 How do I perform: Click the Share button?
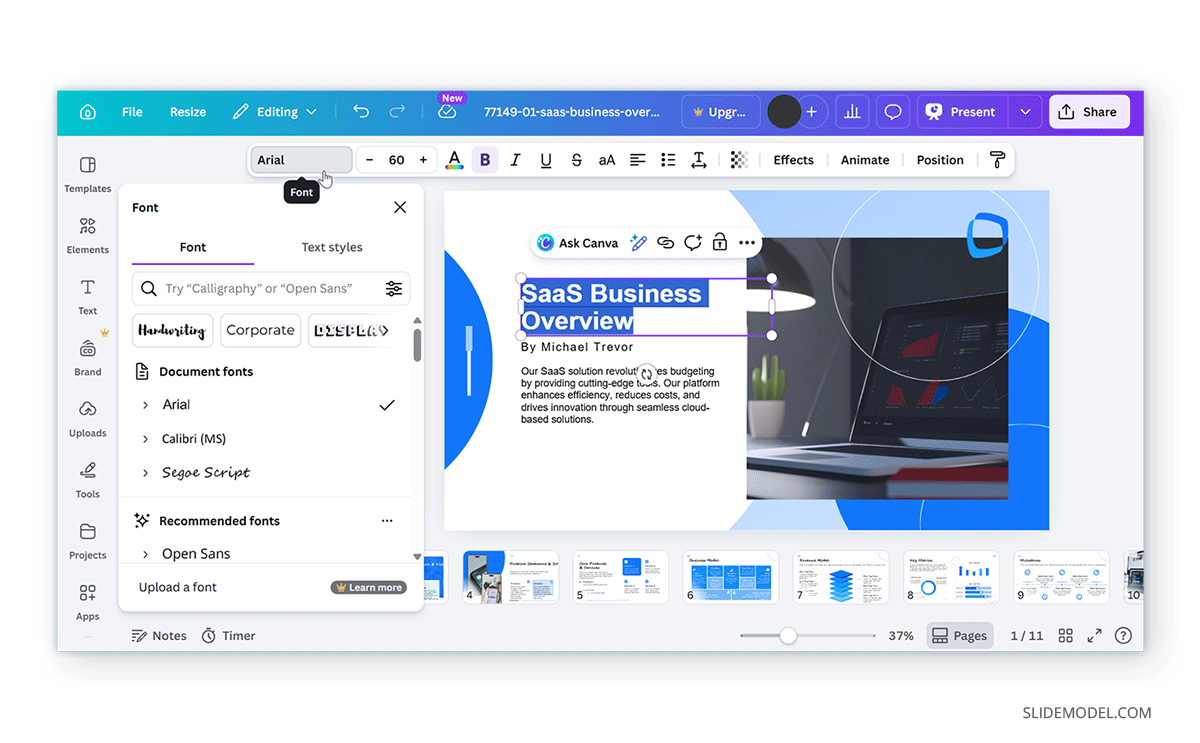point(1089,112)
